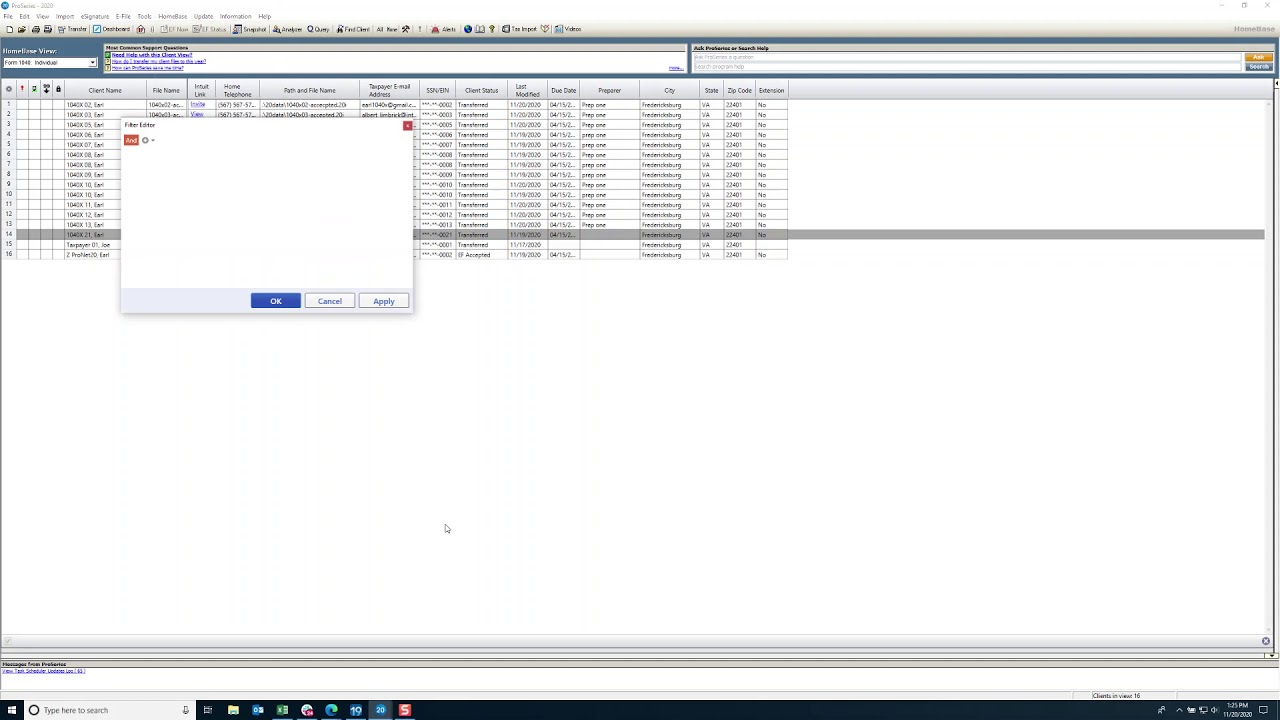Screen dimensions: 1280x720
Task: Click the volume icon in system tray
Action: tap(1215, 710)
